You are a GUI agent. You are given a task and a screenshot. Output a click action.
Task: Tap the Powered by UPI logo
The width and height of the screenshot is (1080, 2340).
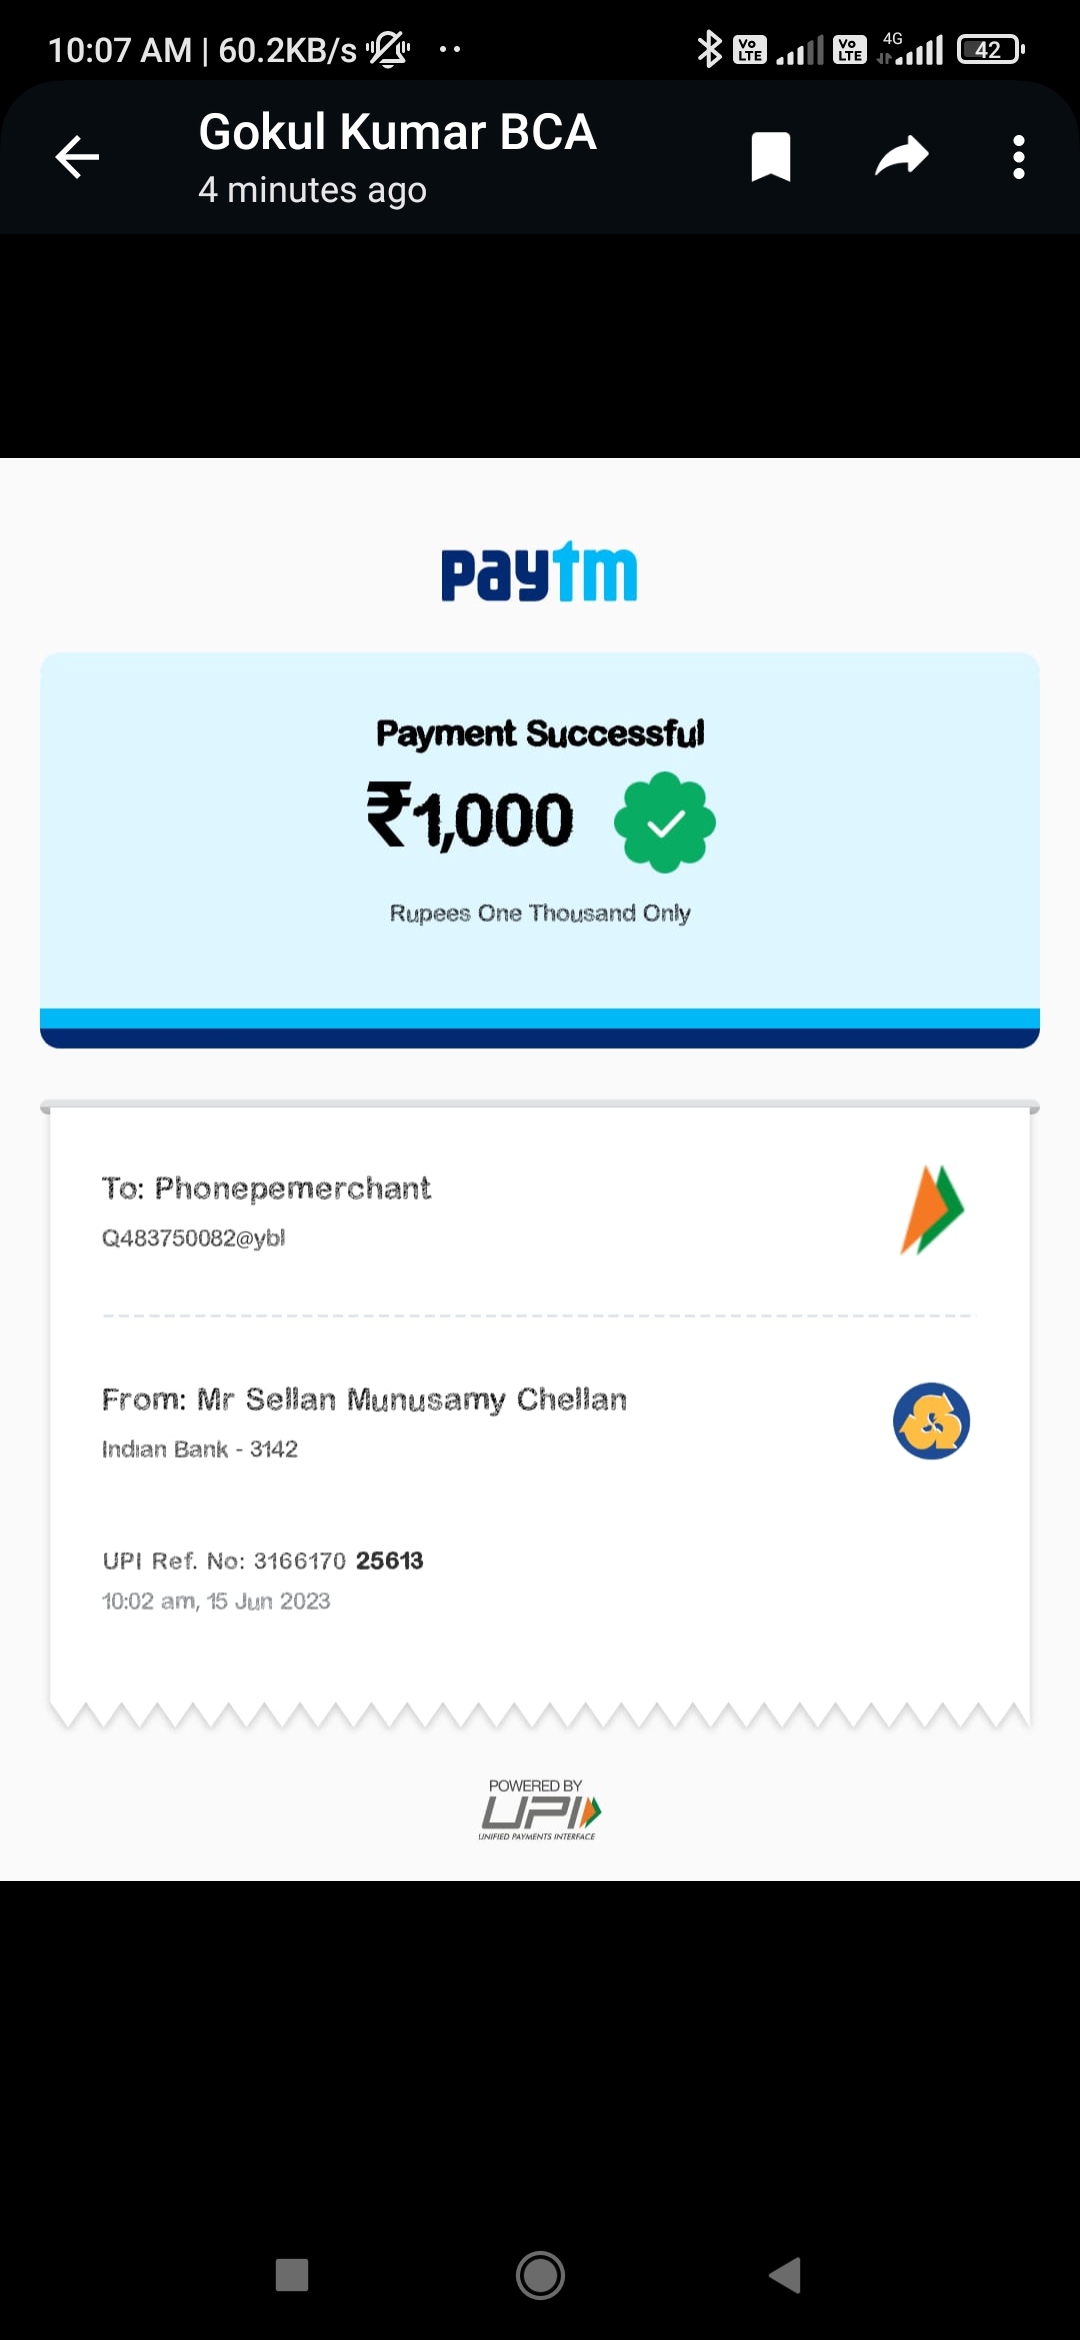point(539,1809)
